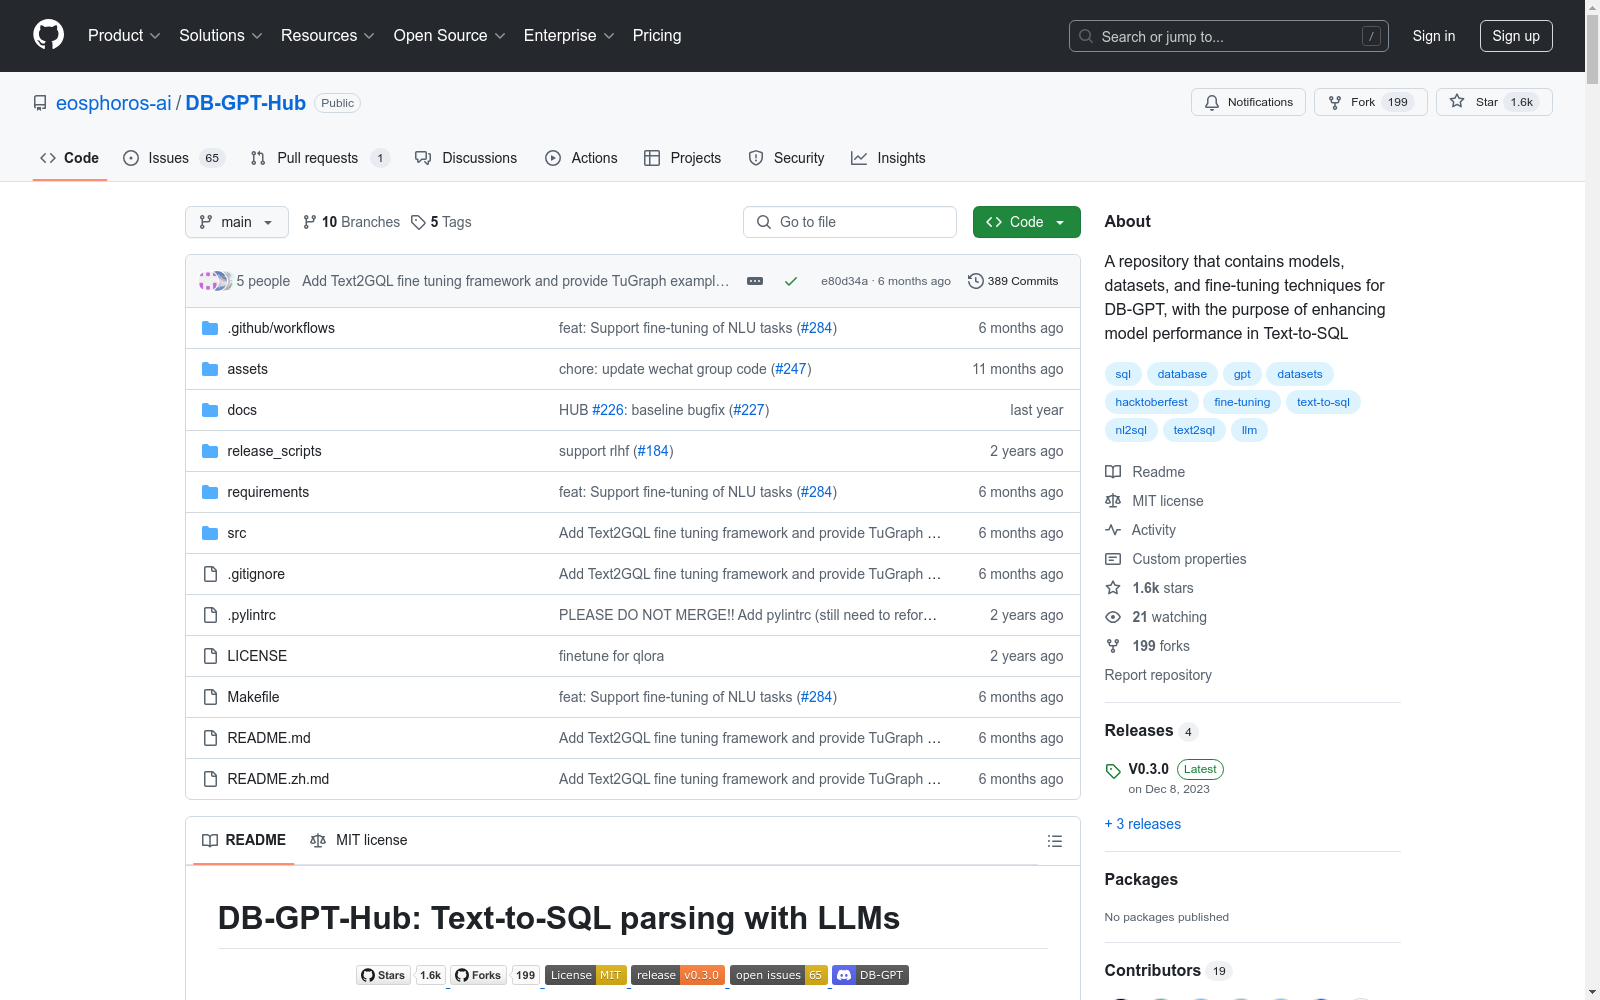1600x1000 pixels.
Task: Click the + 3 releases link
Action: point(1143,824)
